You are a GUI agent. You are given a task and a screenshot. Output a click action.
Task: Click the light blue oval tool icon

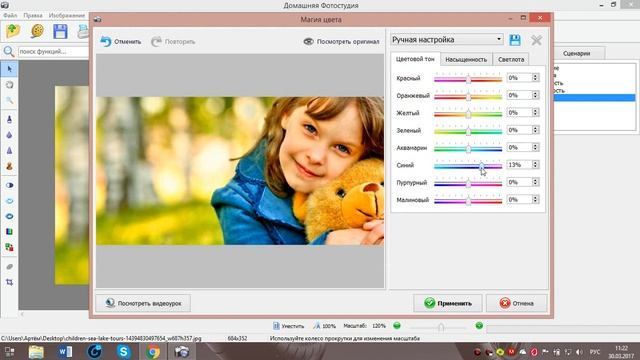pyautogui.click(x=9, y=201)
